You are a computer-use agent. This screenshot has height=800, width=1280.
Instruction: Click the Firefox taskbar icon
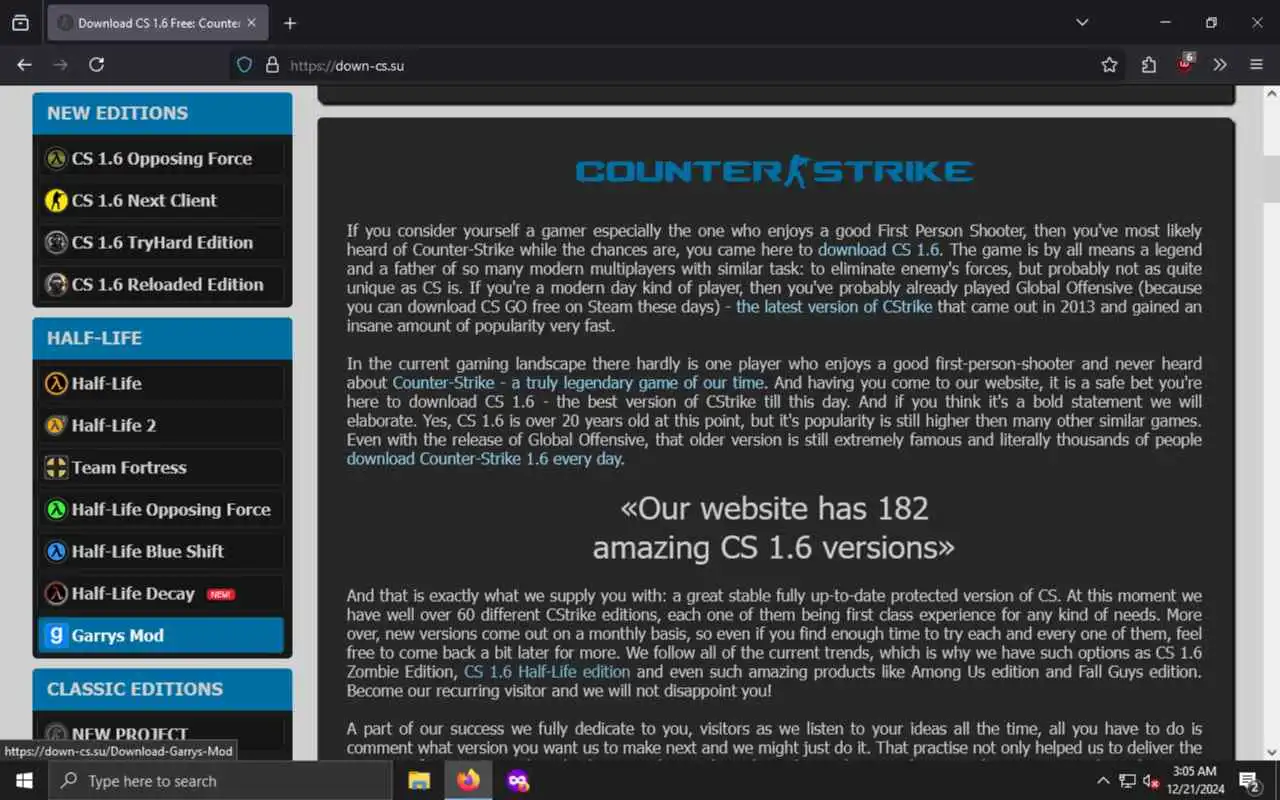pos(468,781)
